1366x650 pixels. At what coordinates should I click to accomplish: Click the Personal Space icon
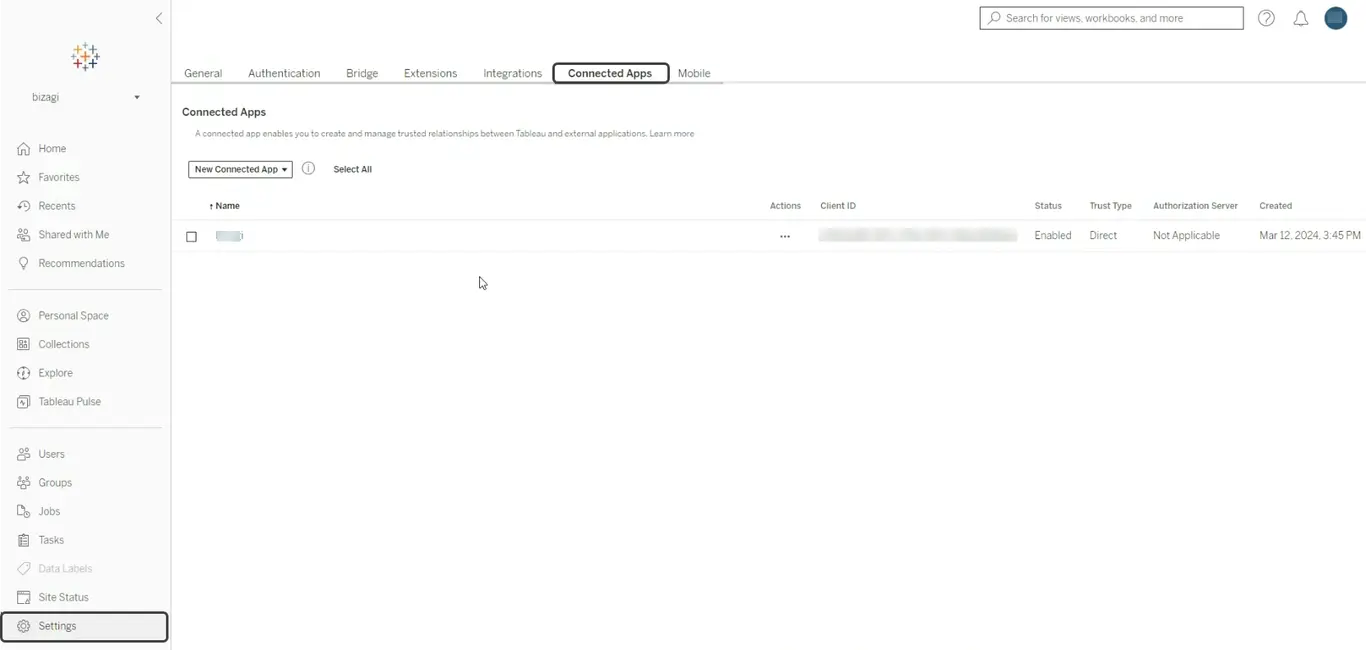click(24, 316)
